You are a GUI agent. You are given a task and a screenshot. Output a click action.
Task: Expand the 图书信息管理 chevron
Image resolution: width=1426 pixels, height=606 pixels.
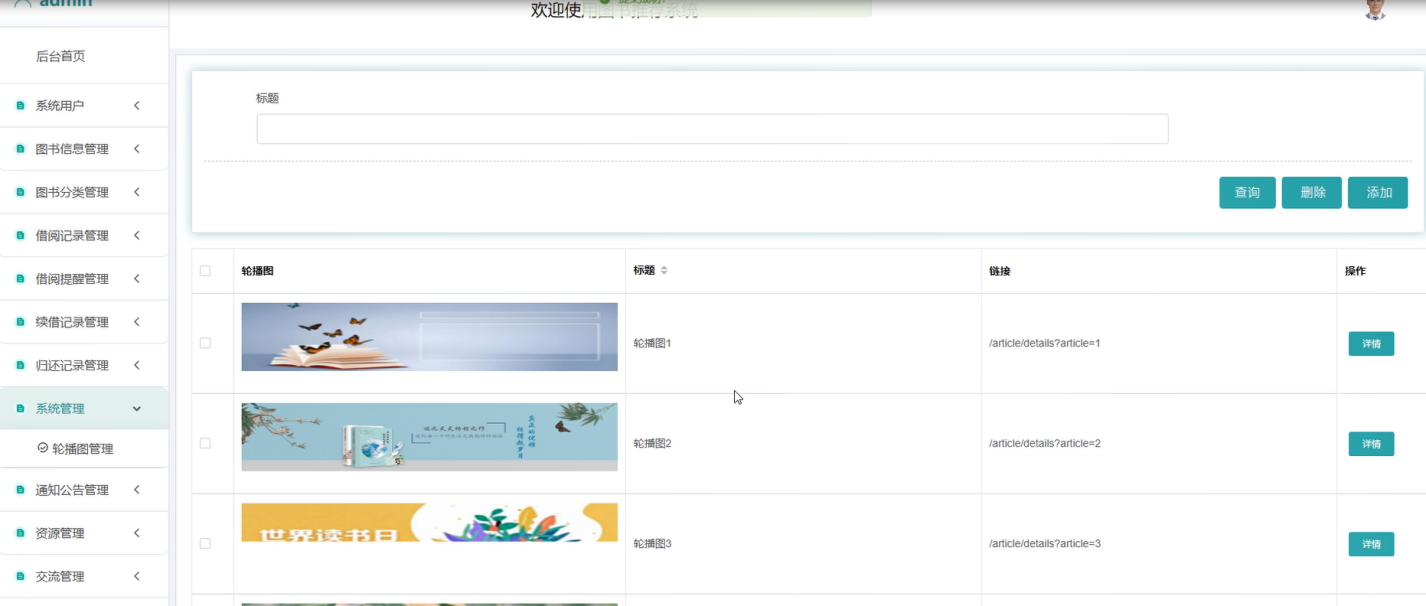click(137, 149)
